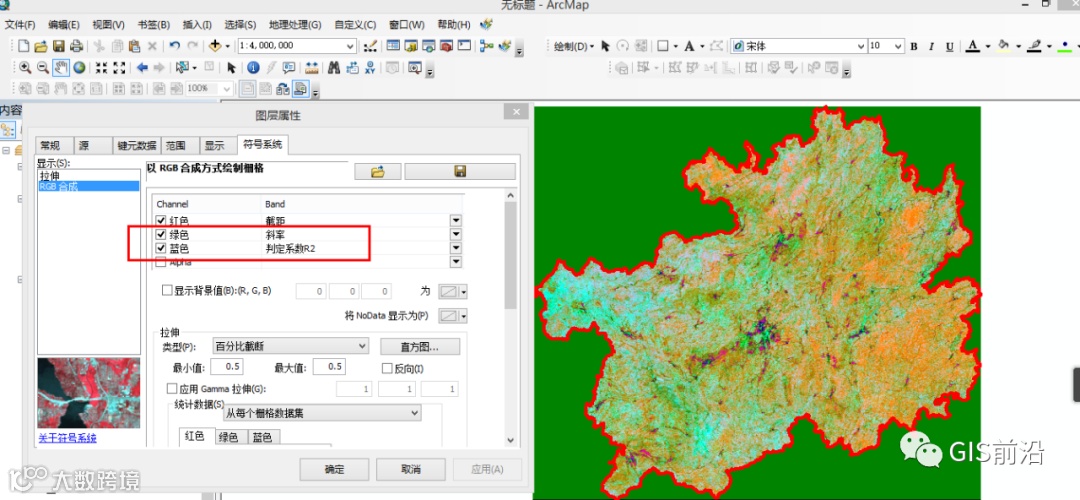Image resolution: width=1080 pixels, height=500 pixels.
Task: Go back to previous extent
Action: point(142,67)
